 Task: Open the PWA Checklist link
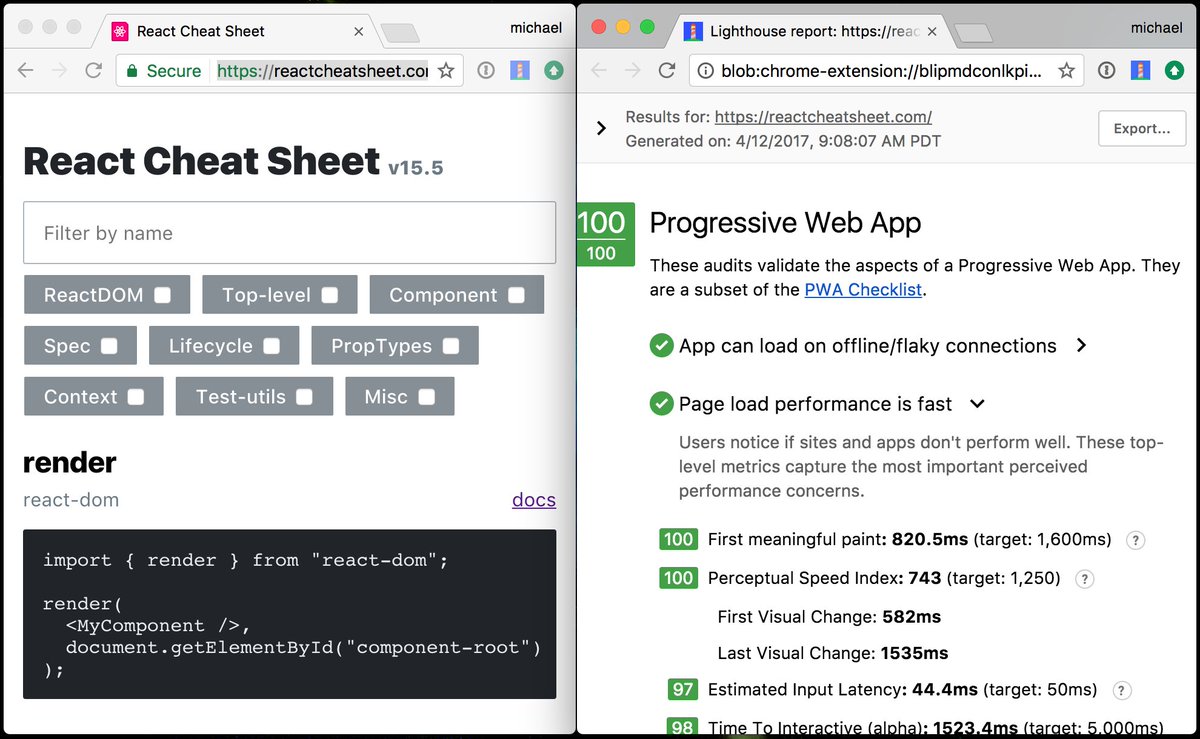coord(864,290)
